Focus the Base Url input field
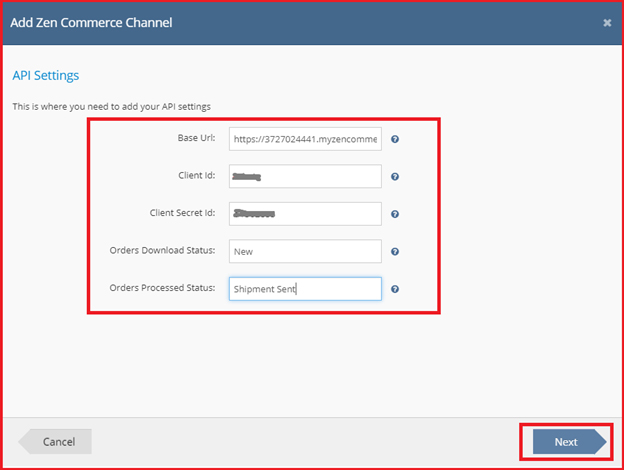This screenshot has width=624, height=470. (305, 139)
